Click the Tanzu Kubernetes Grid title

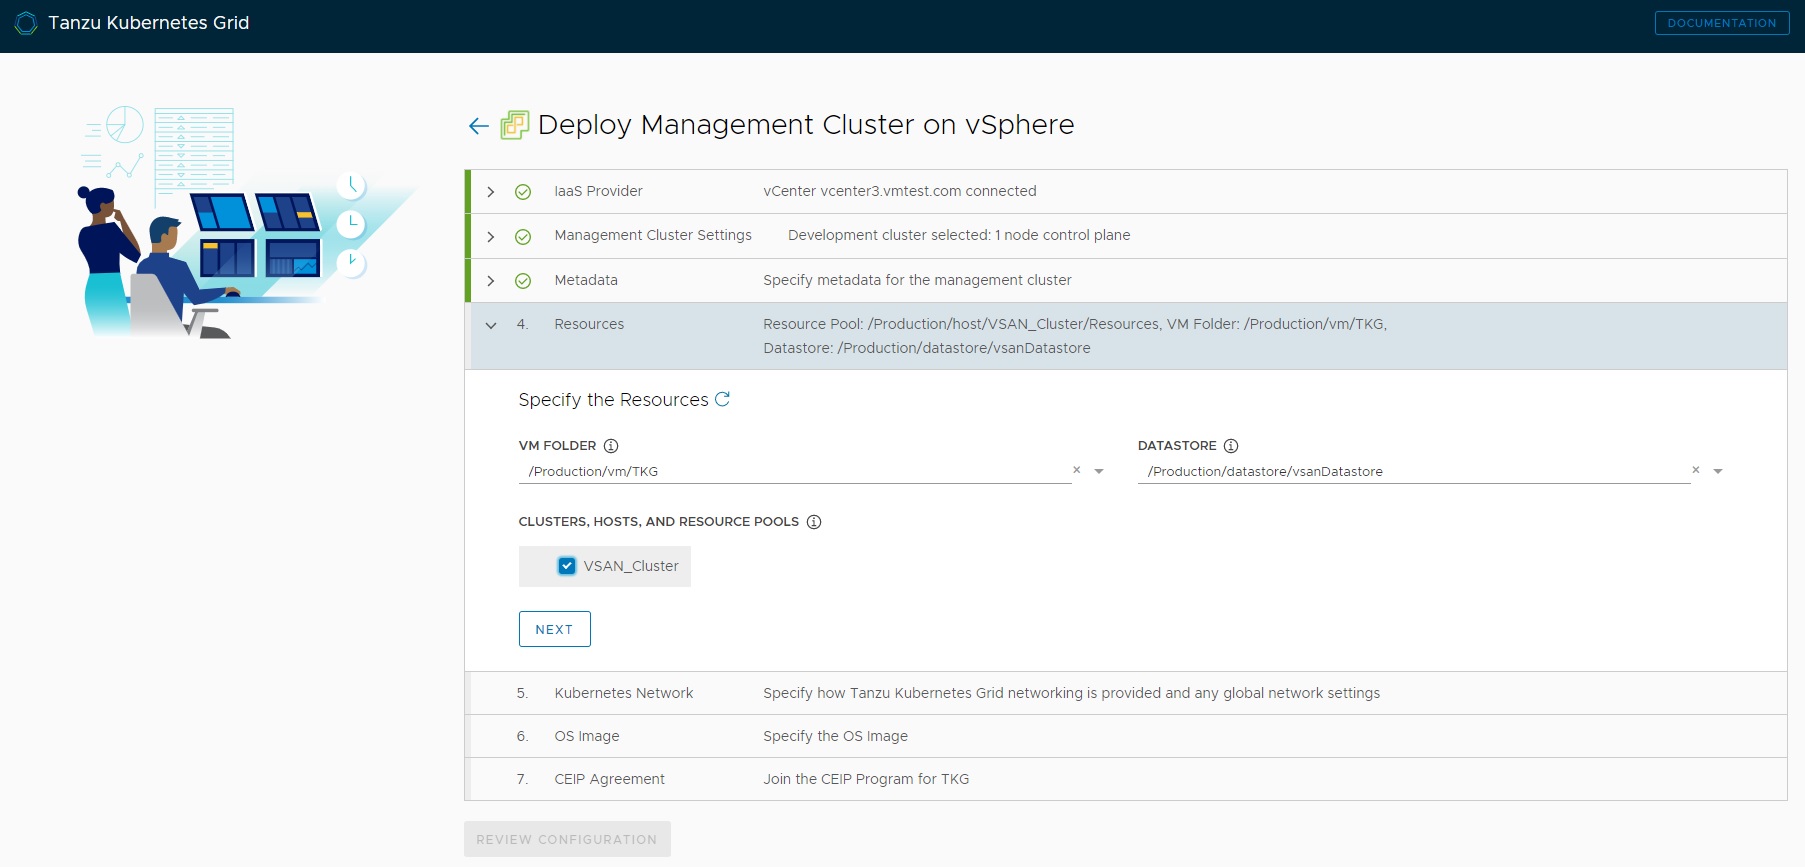149,23
